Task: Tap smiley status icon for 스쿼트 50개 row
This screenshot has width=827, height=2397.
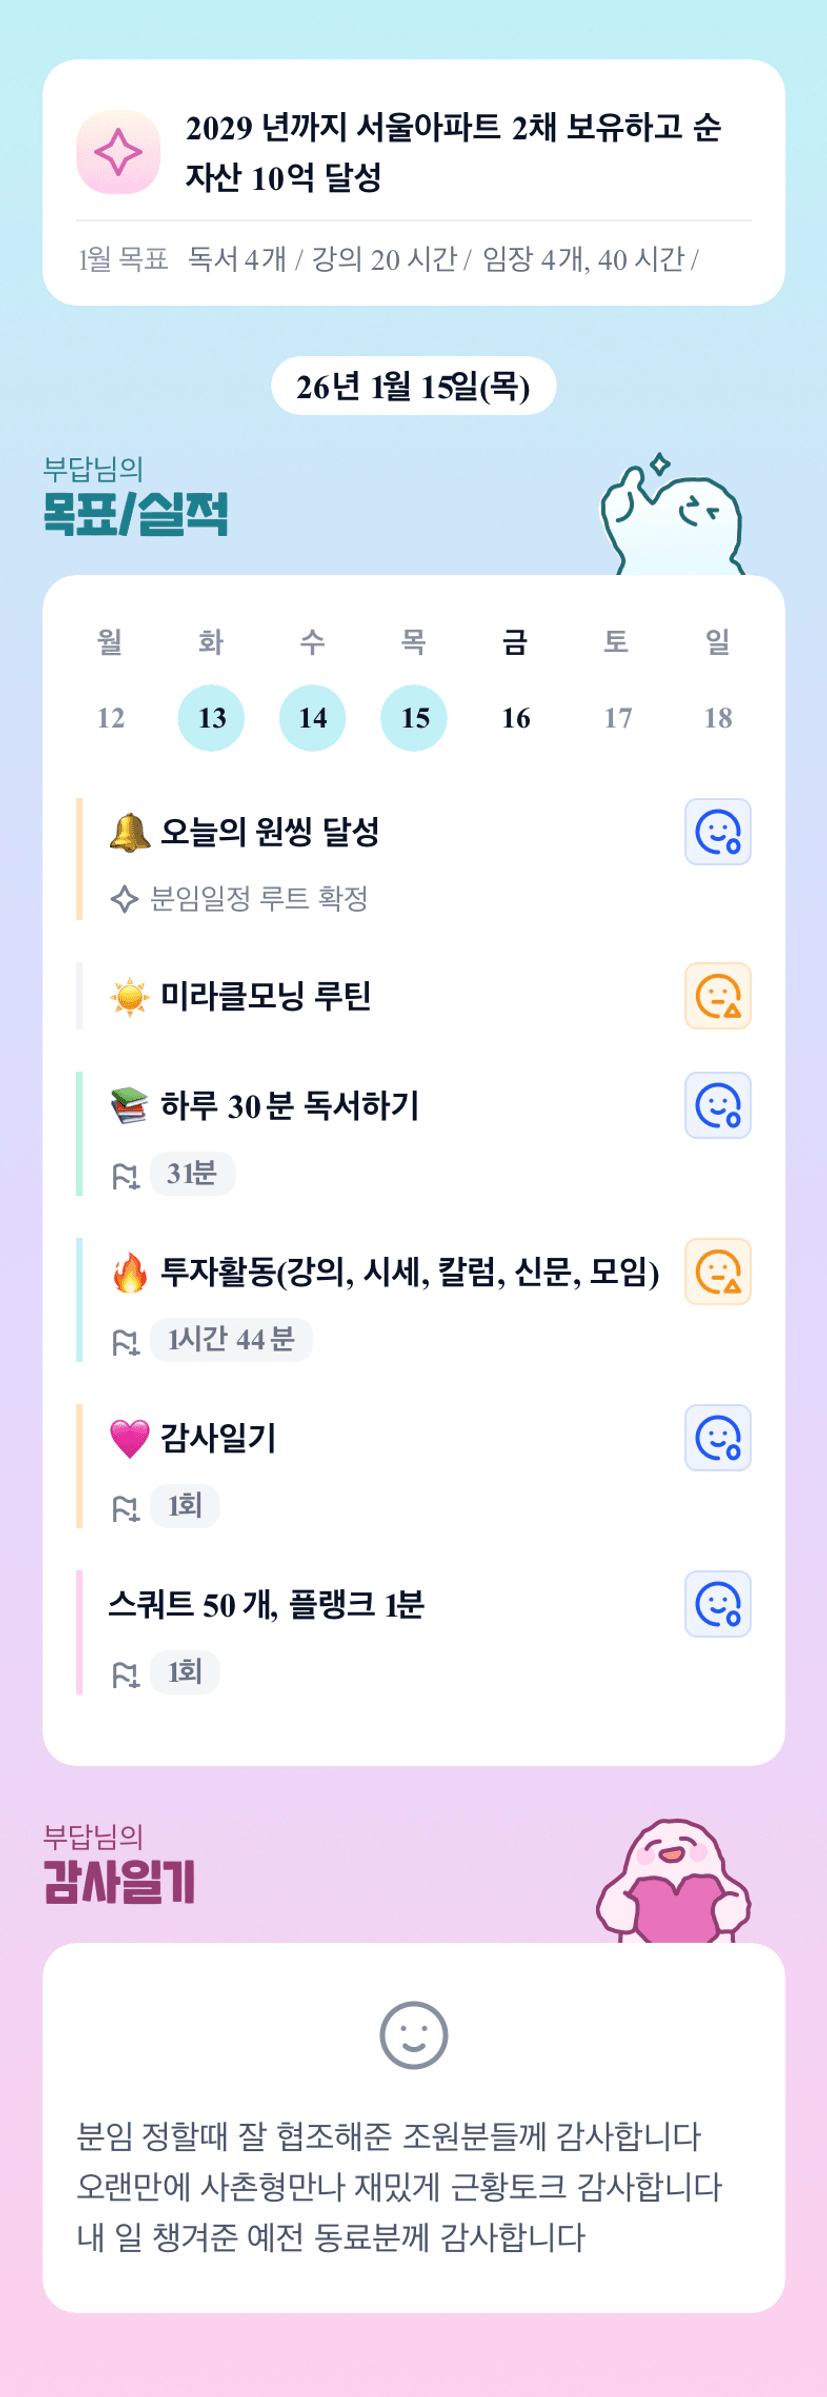Action: [x=717, y=1604]
